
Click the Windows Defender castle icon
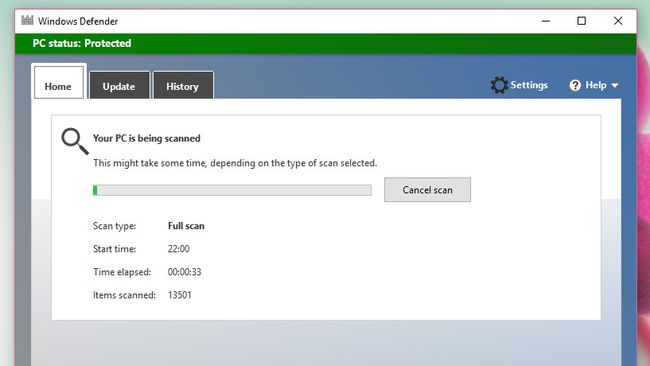[27, 20]
